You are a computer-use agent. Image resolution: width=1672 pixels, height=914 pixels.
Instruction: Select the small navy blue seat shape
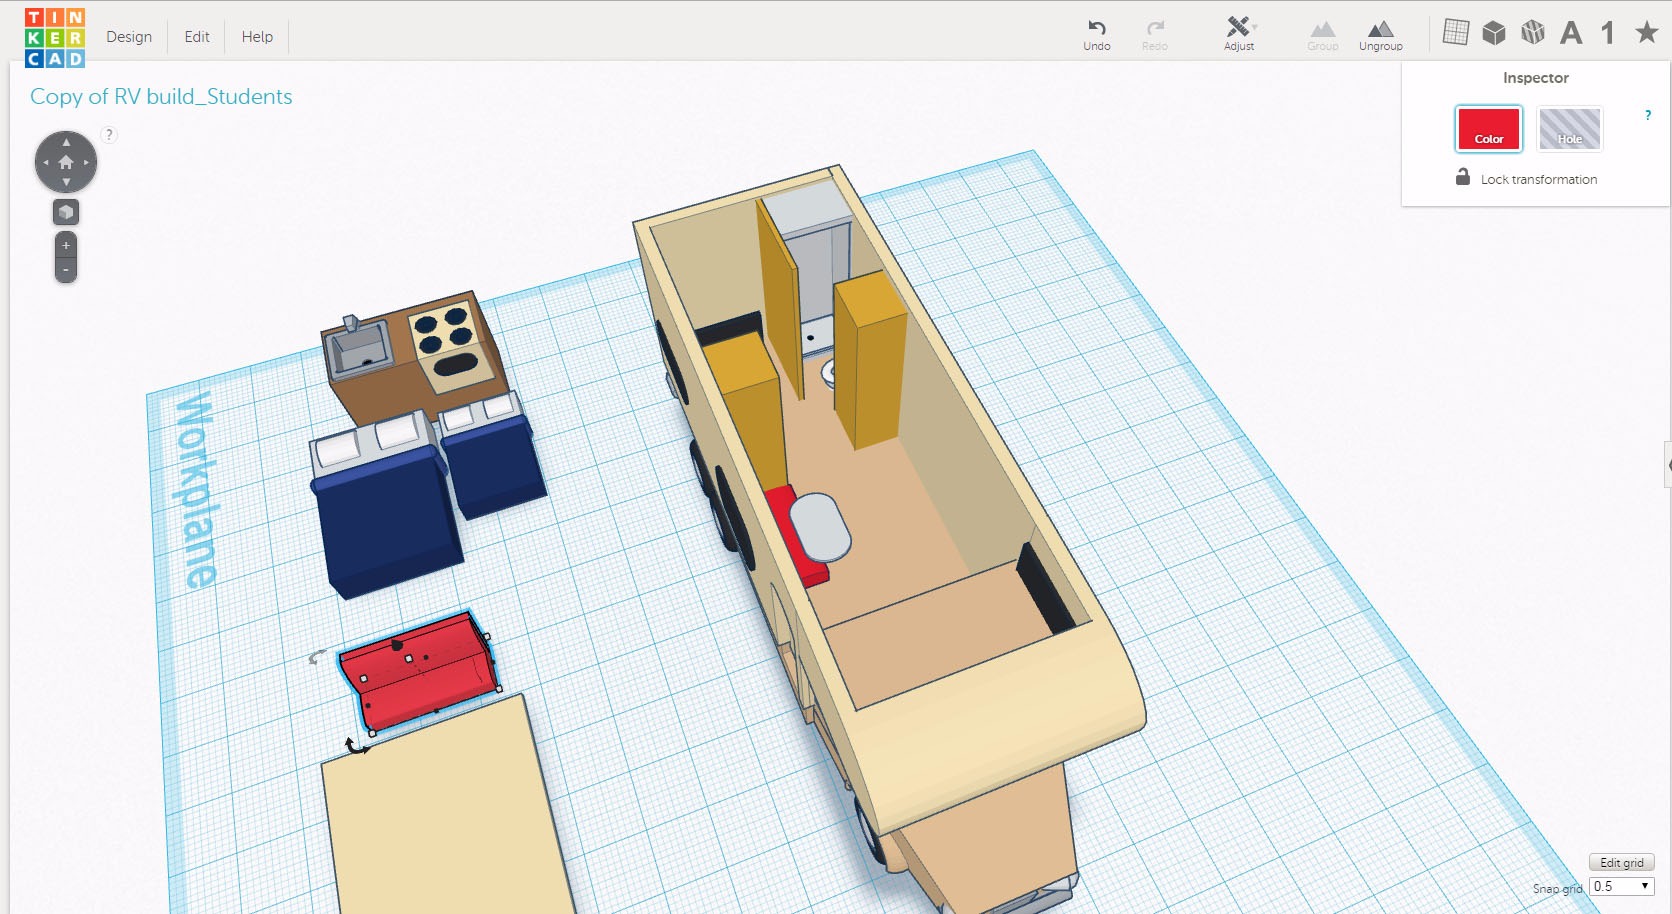click(492, 460)
